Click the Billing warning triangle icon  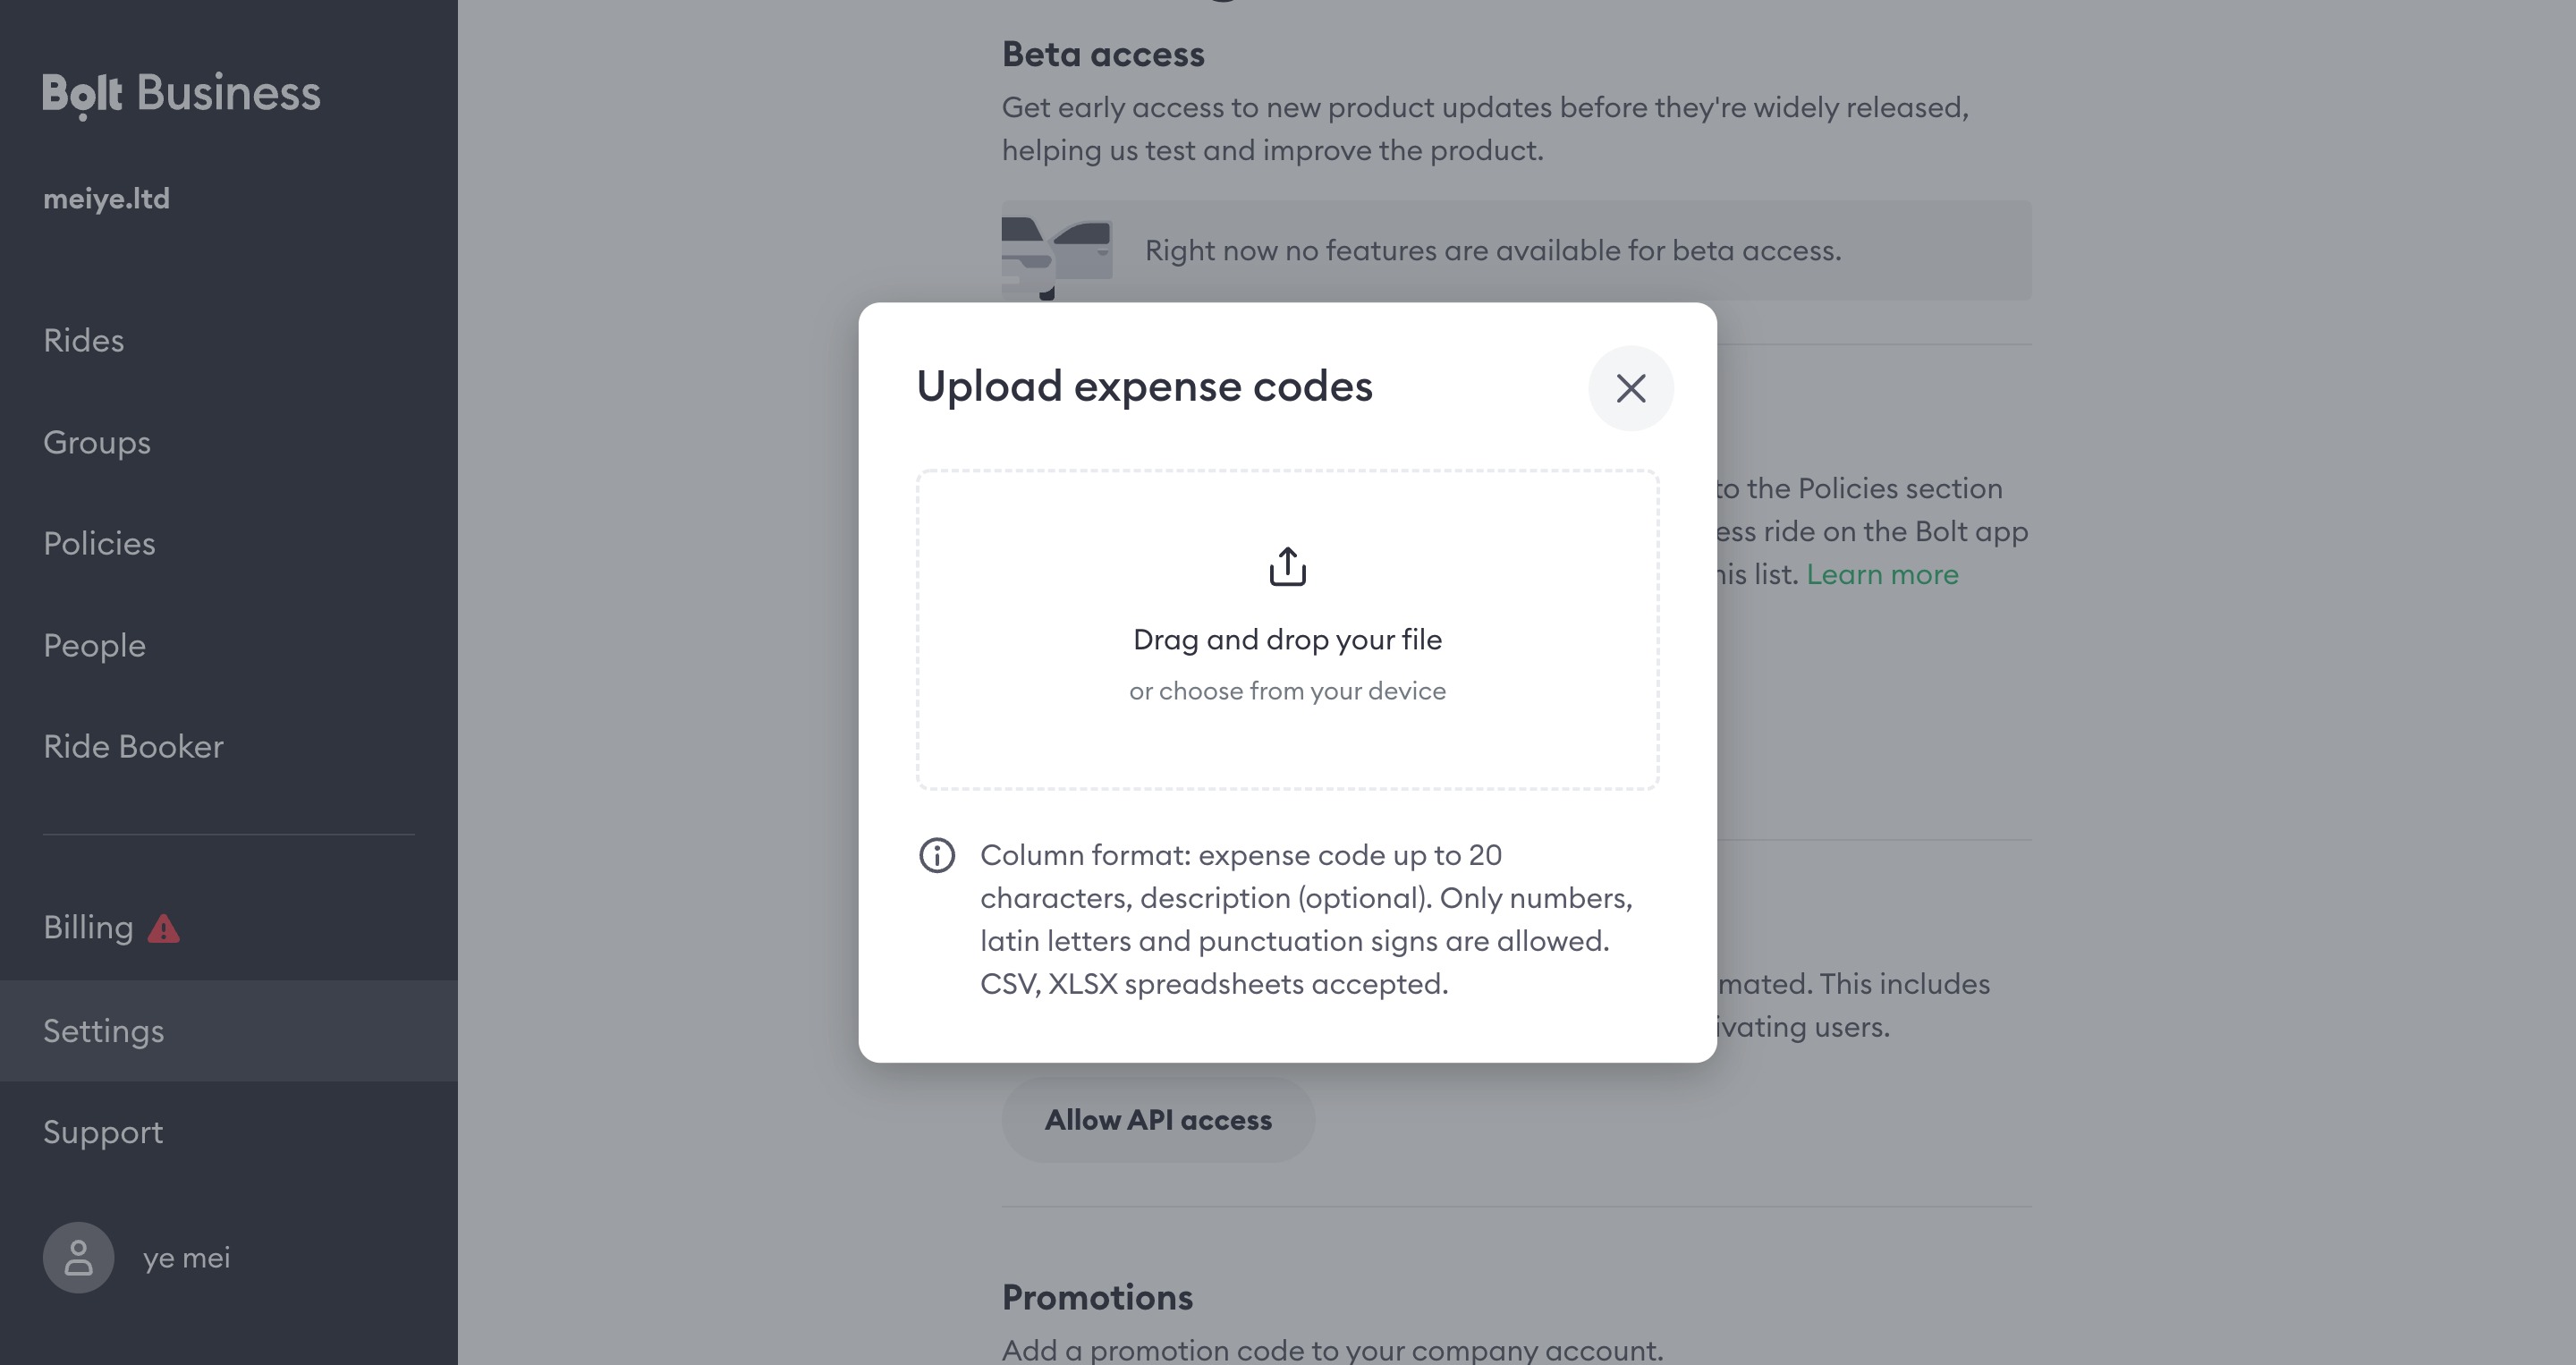tap(164, 929)
